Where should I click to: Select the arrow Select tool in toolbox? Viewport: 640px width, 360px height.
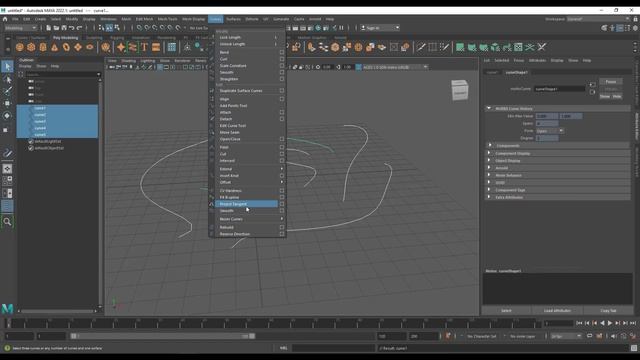pos(7,67)
